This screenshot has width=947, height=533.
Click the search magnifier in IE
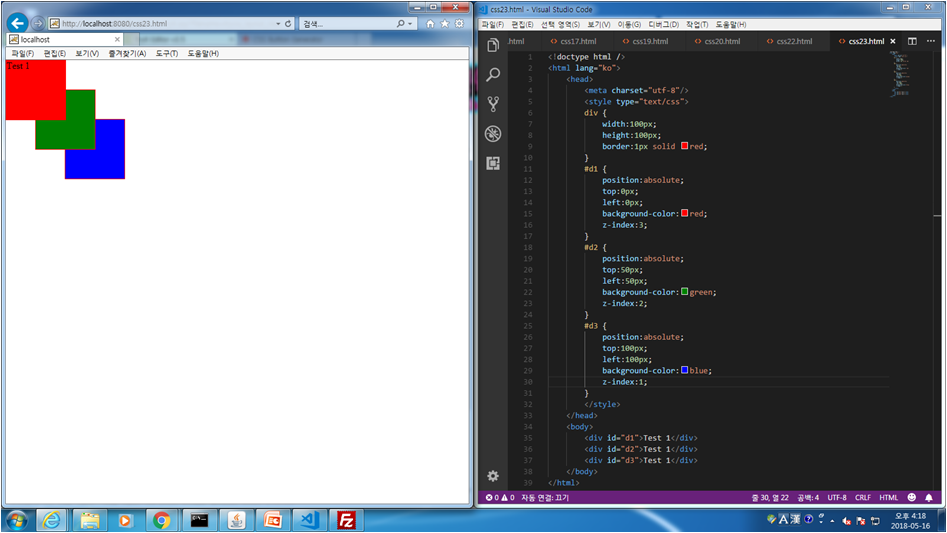pyautogui.click(x=400, y=24)
